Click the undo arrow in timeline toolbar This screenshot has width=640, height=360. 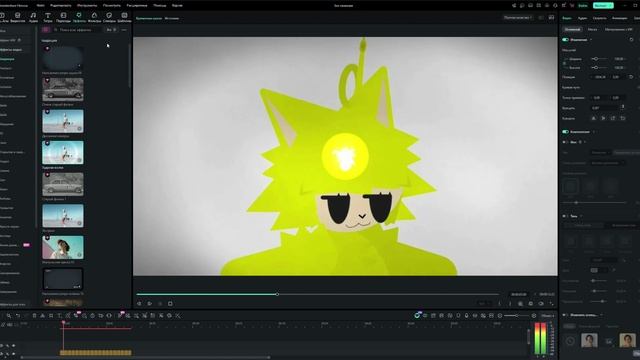coord(18,316)
